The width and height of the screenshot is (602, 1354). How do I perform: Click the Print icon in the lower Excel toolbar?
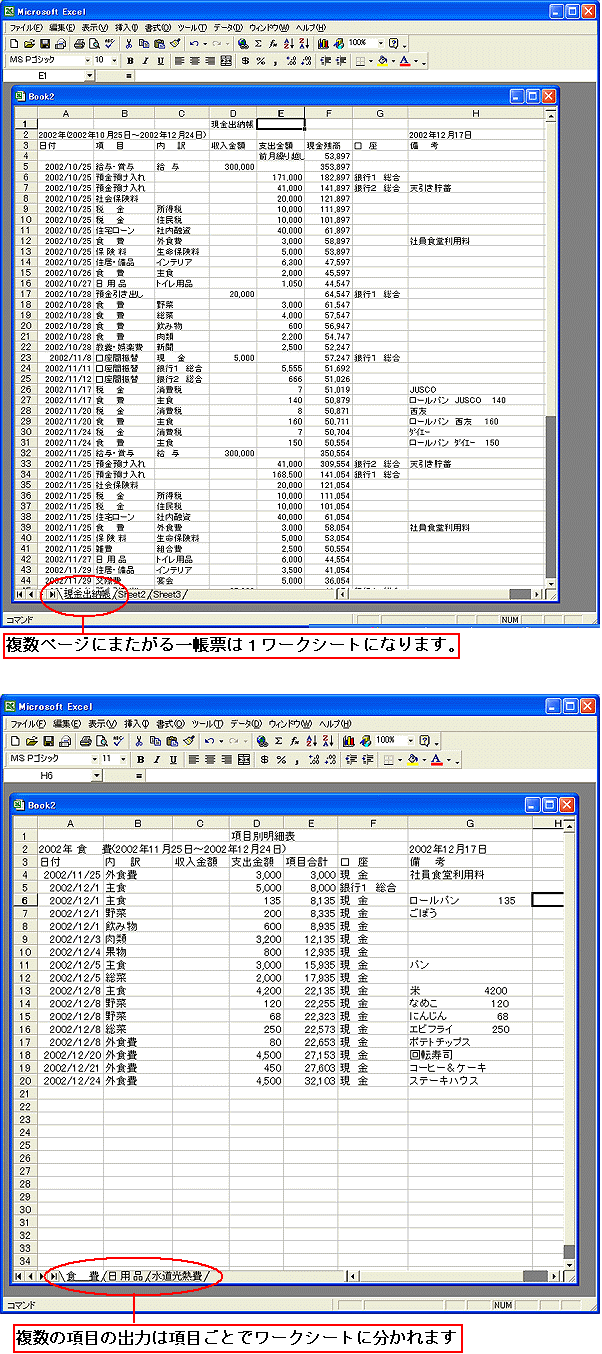tap(85, 741)
